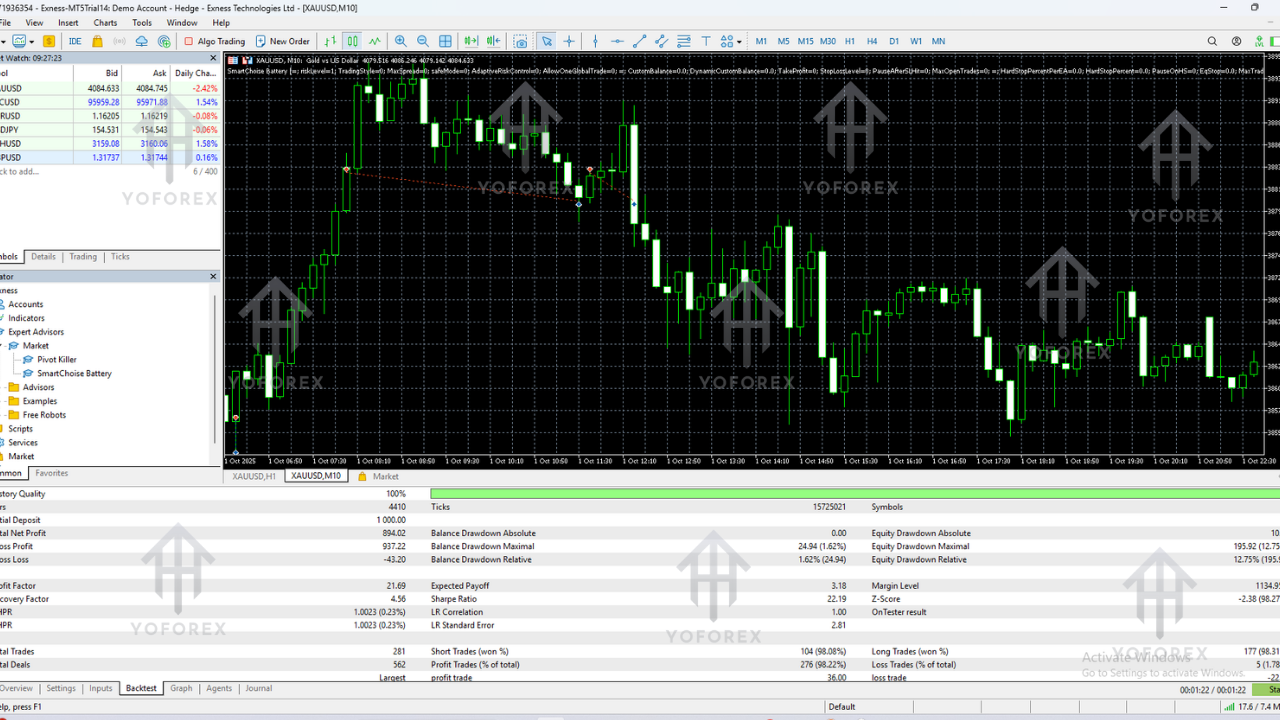Tile chart windows with grid icon
This screenshot has width=1280, height=720.
[x=445, y=41]
